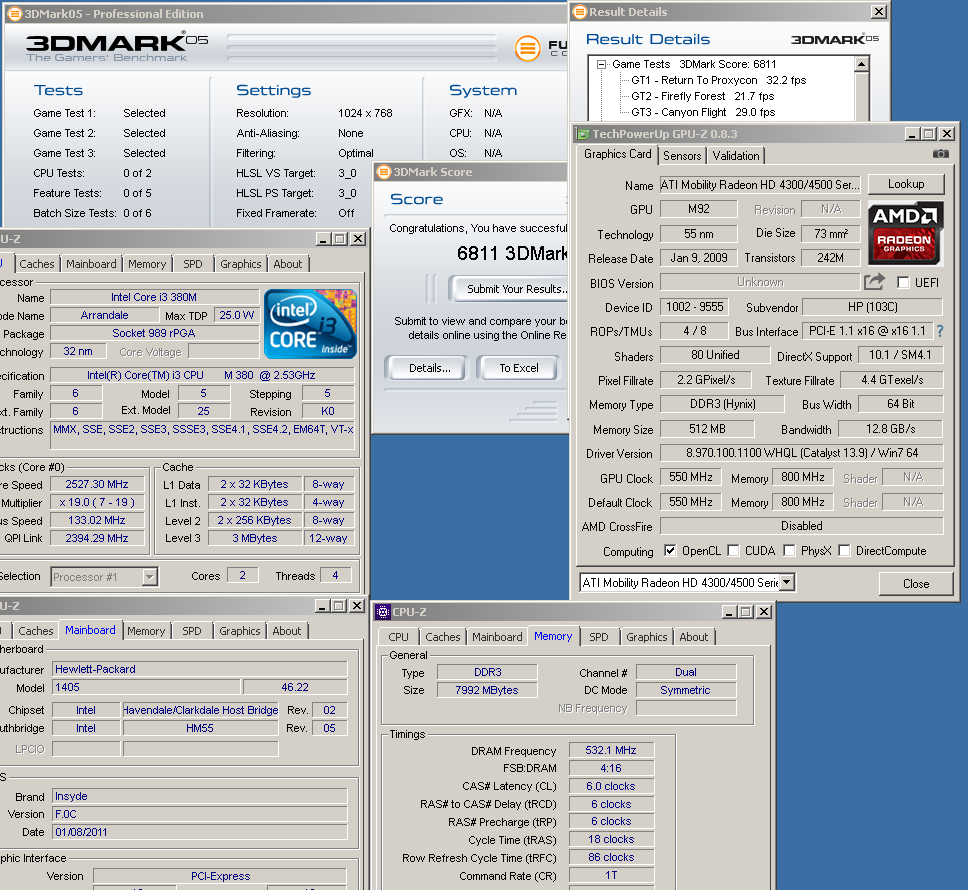Switch to the Sensors tab in GPU-Z
Screen dimensions: 968x890
(x=682, y=156)
